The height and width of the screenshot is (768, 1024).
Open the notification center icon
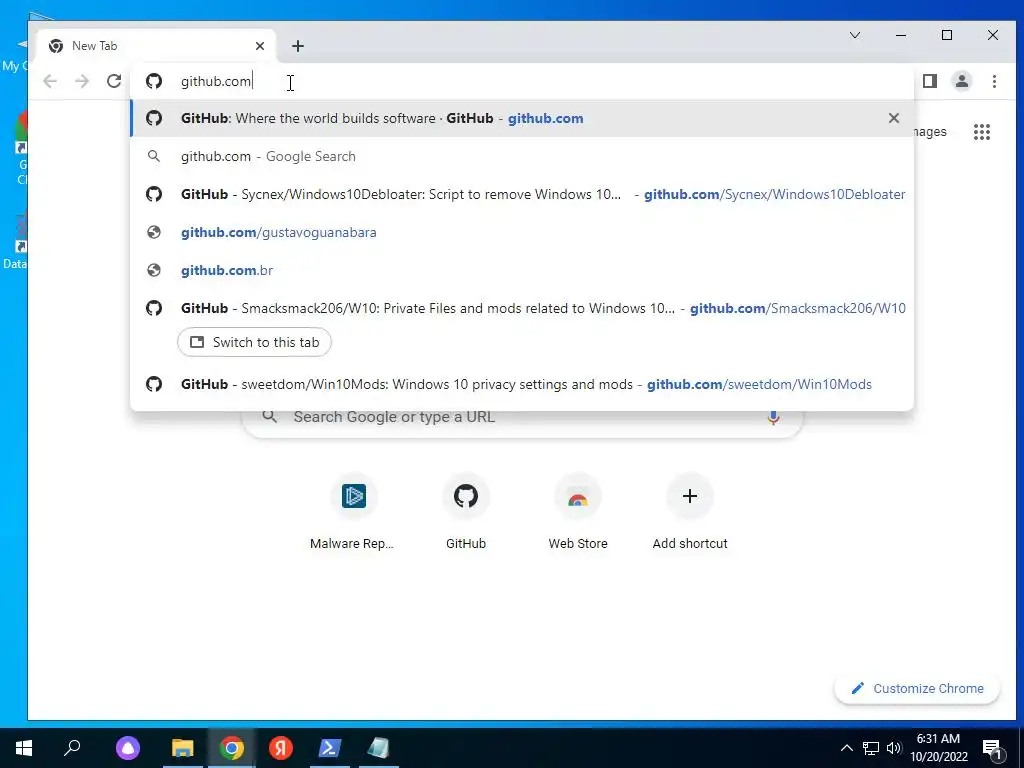(992, 749)
